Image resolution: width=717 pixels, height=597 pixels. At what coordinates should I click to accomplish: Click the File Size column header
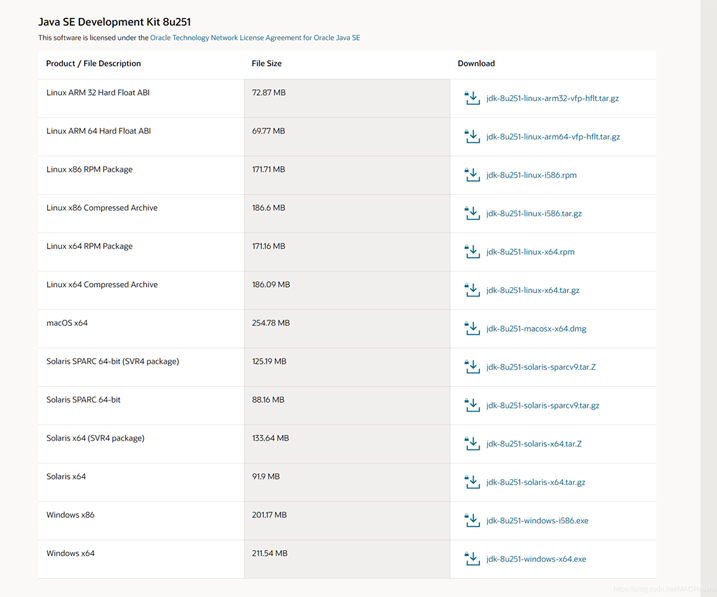[x=266, y=63]
